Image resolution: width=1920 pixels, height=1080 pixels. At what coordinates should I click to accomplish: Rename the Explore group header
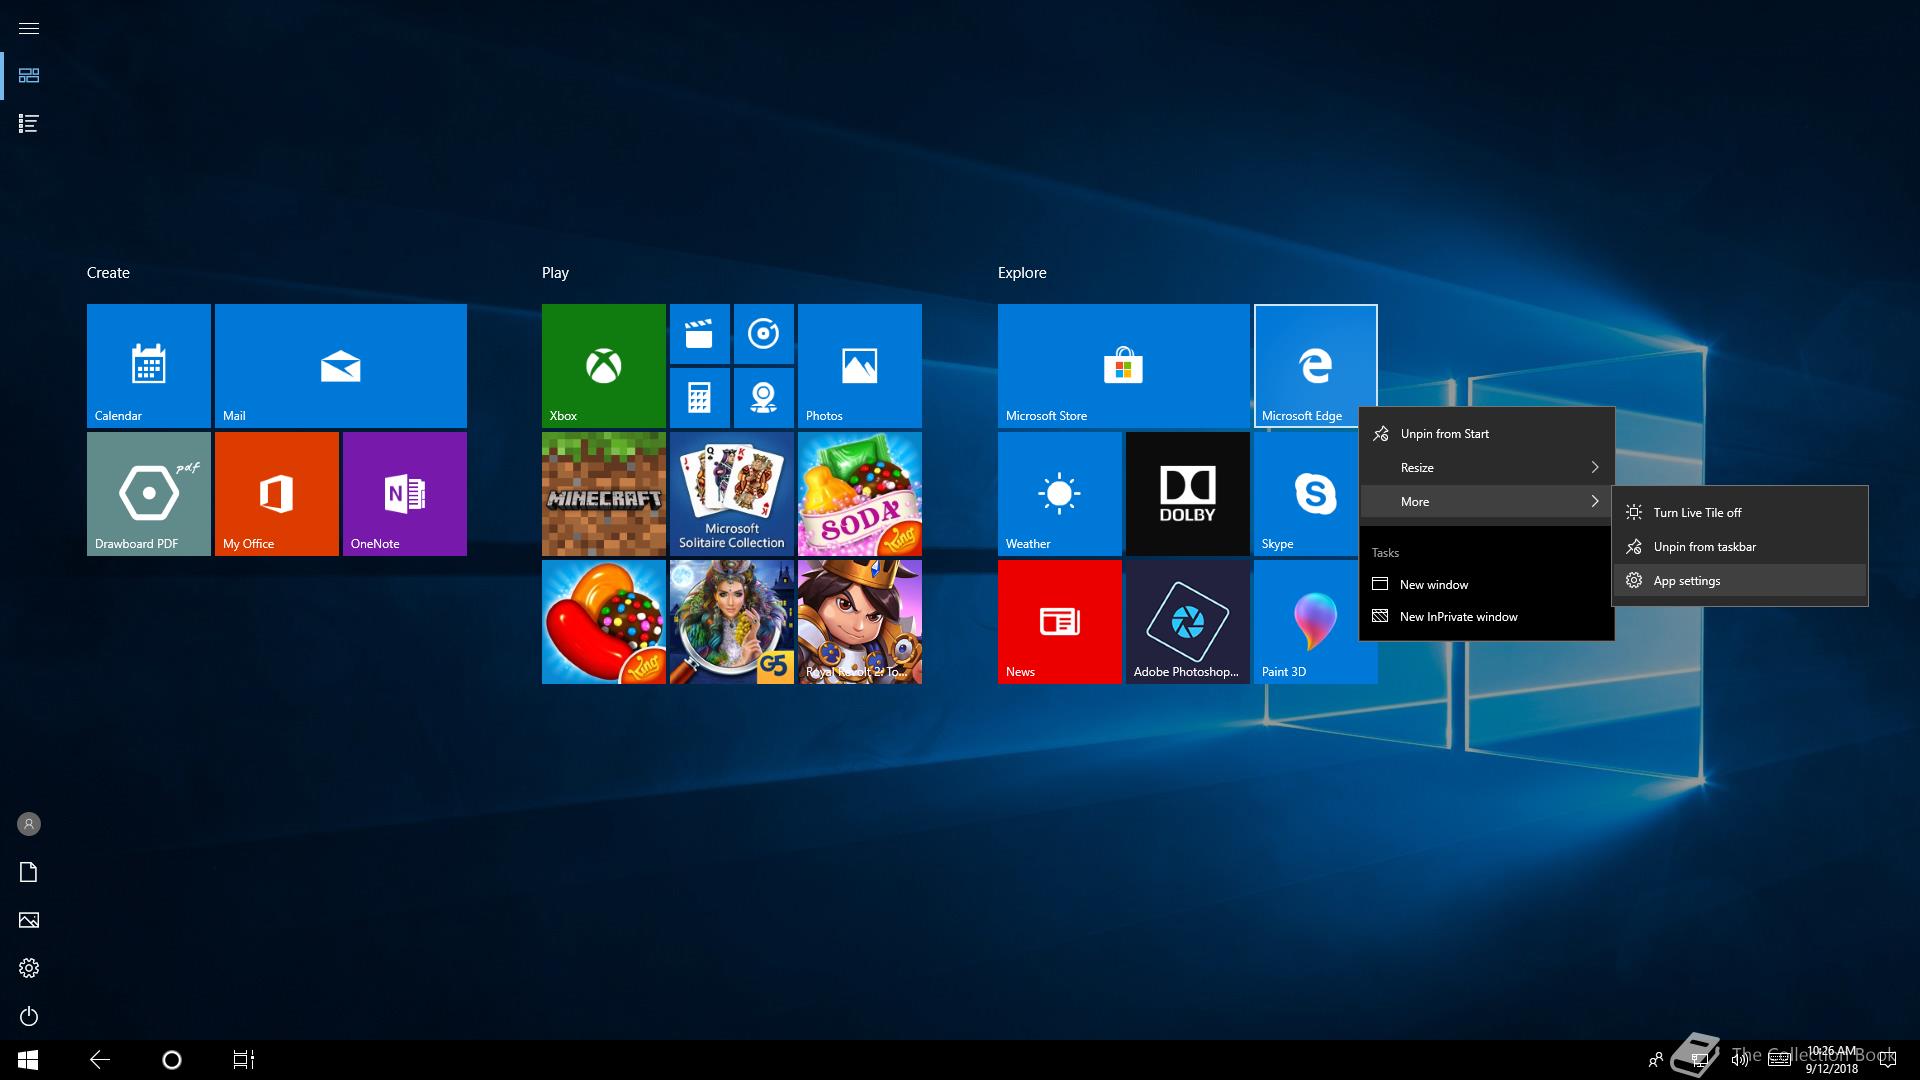(x=1022, y=273)
